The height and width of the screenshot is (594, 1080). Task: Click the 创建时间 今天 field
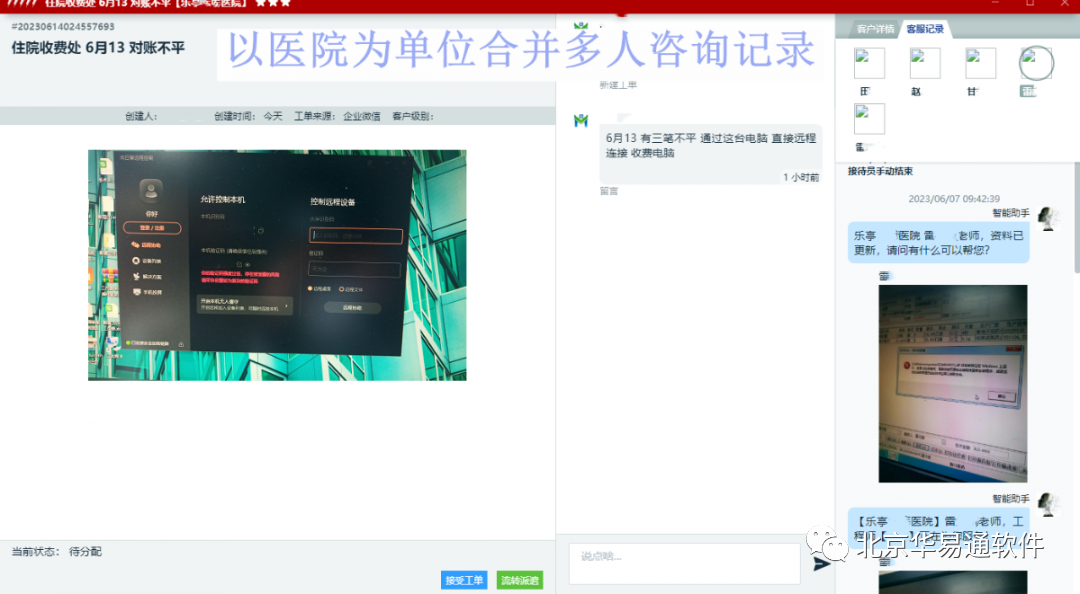248,116
